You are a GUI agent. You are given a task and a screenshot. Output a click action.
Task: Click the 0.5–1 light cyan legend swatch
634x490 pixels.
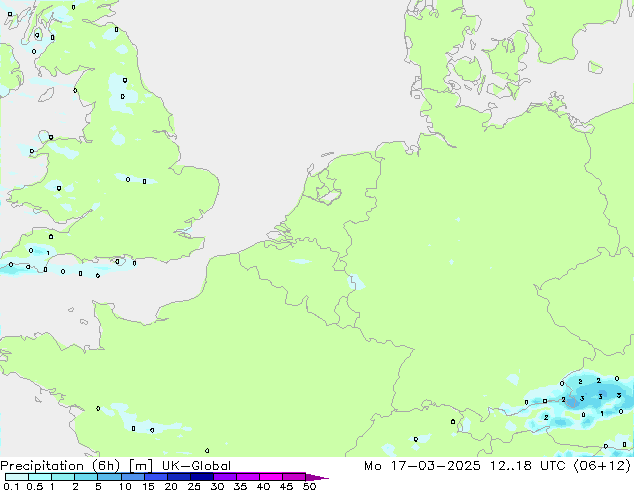click(40, 477)
